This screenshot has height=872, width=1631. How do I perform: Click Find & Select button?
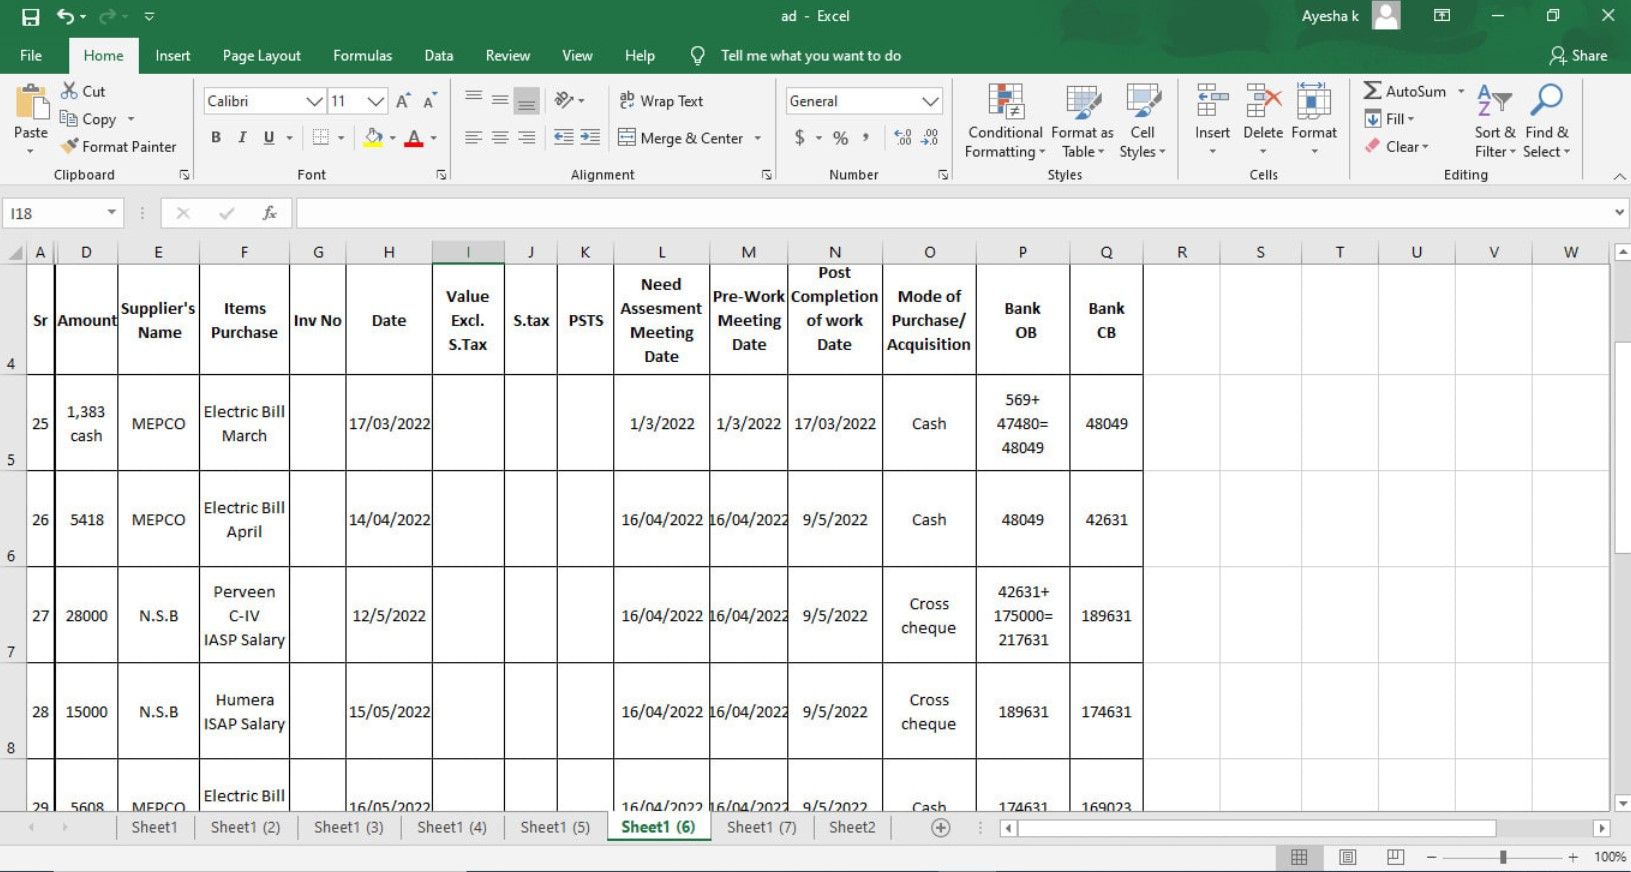pos(1546,121)
